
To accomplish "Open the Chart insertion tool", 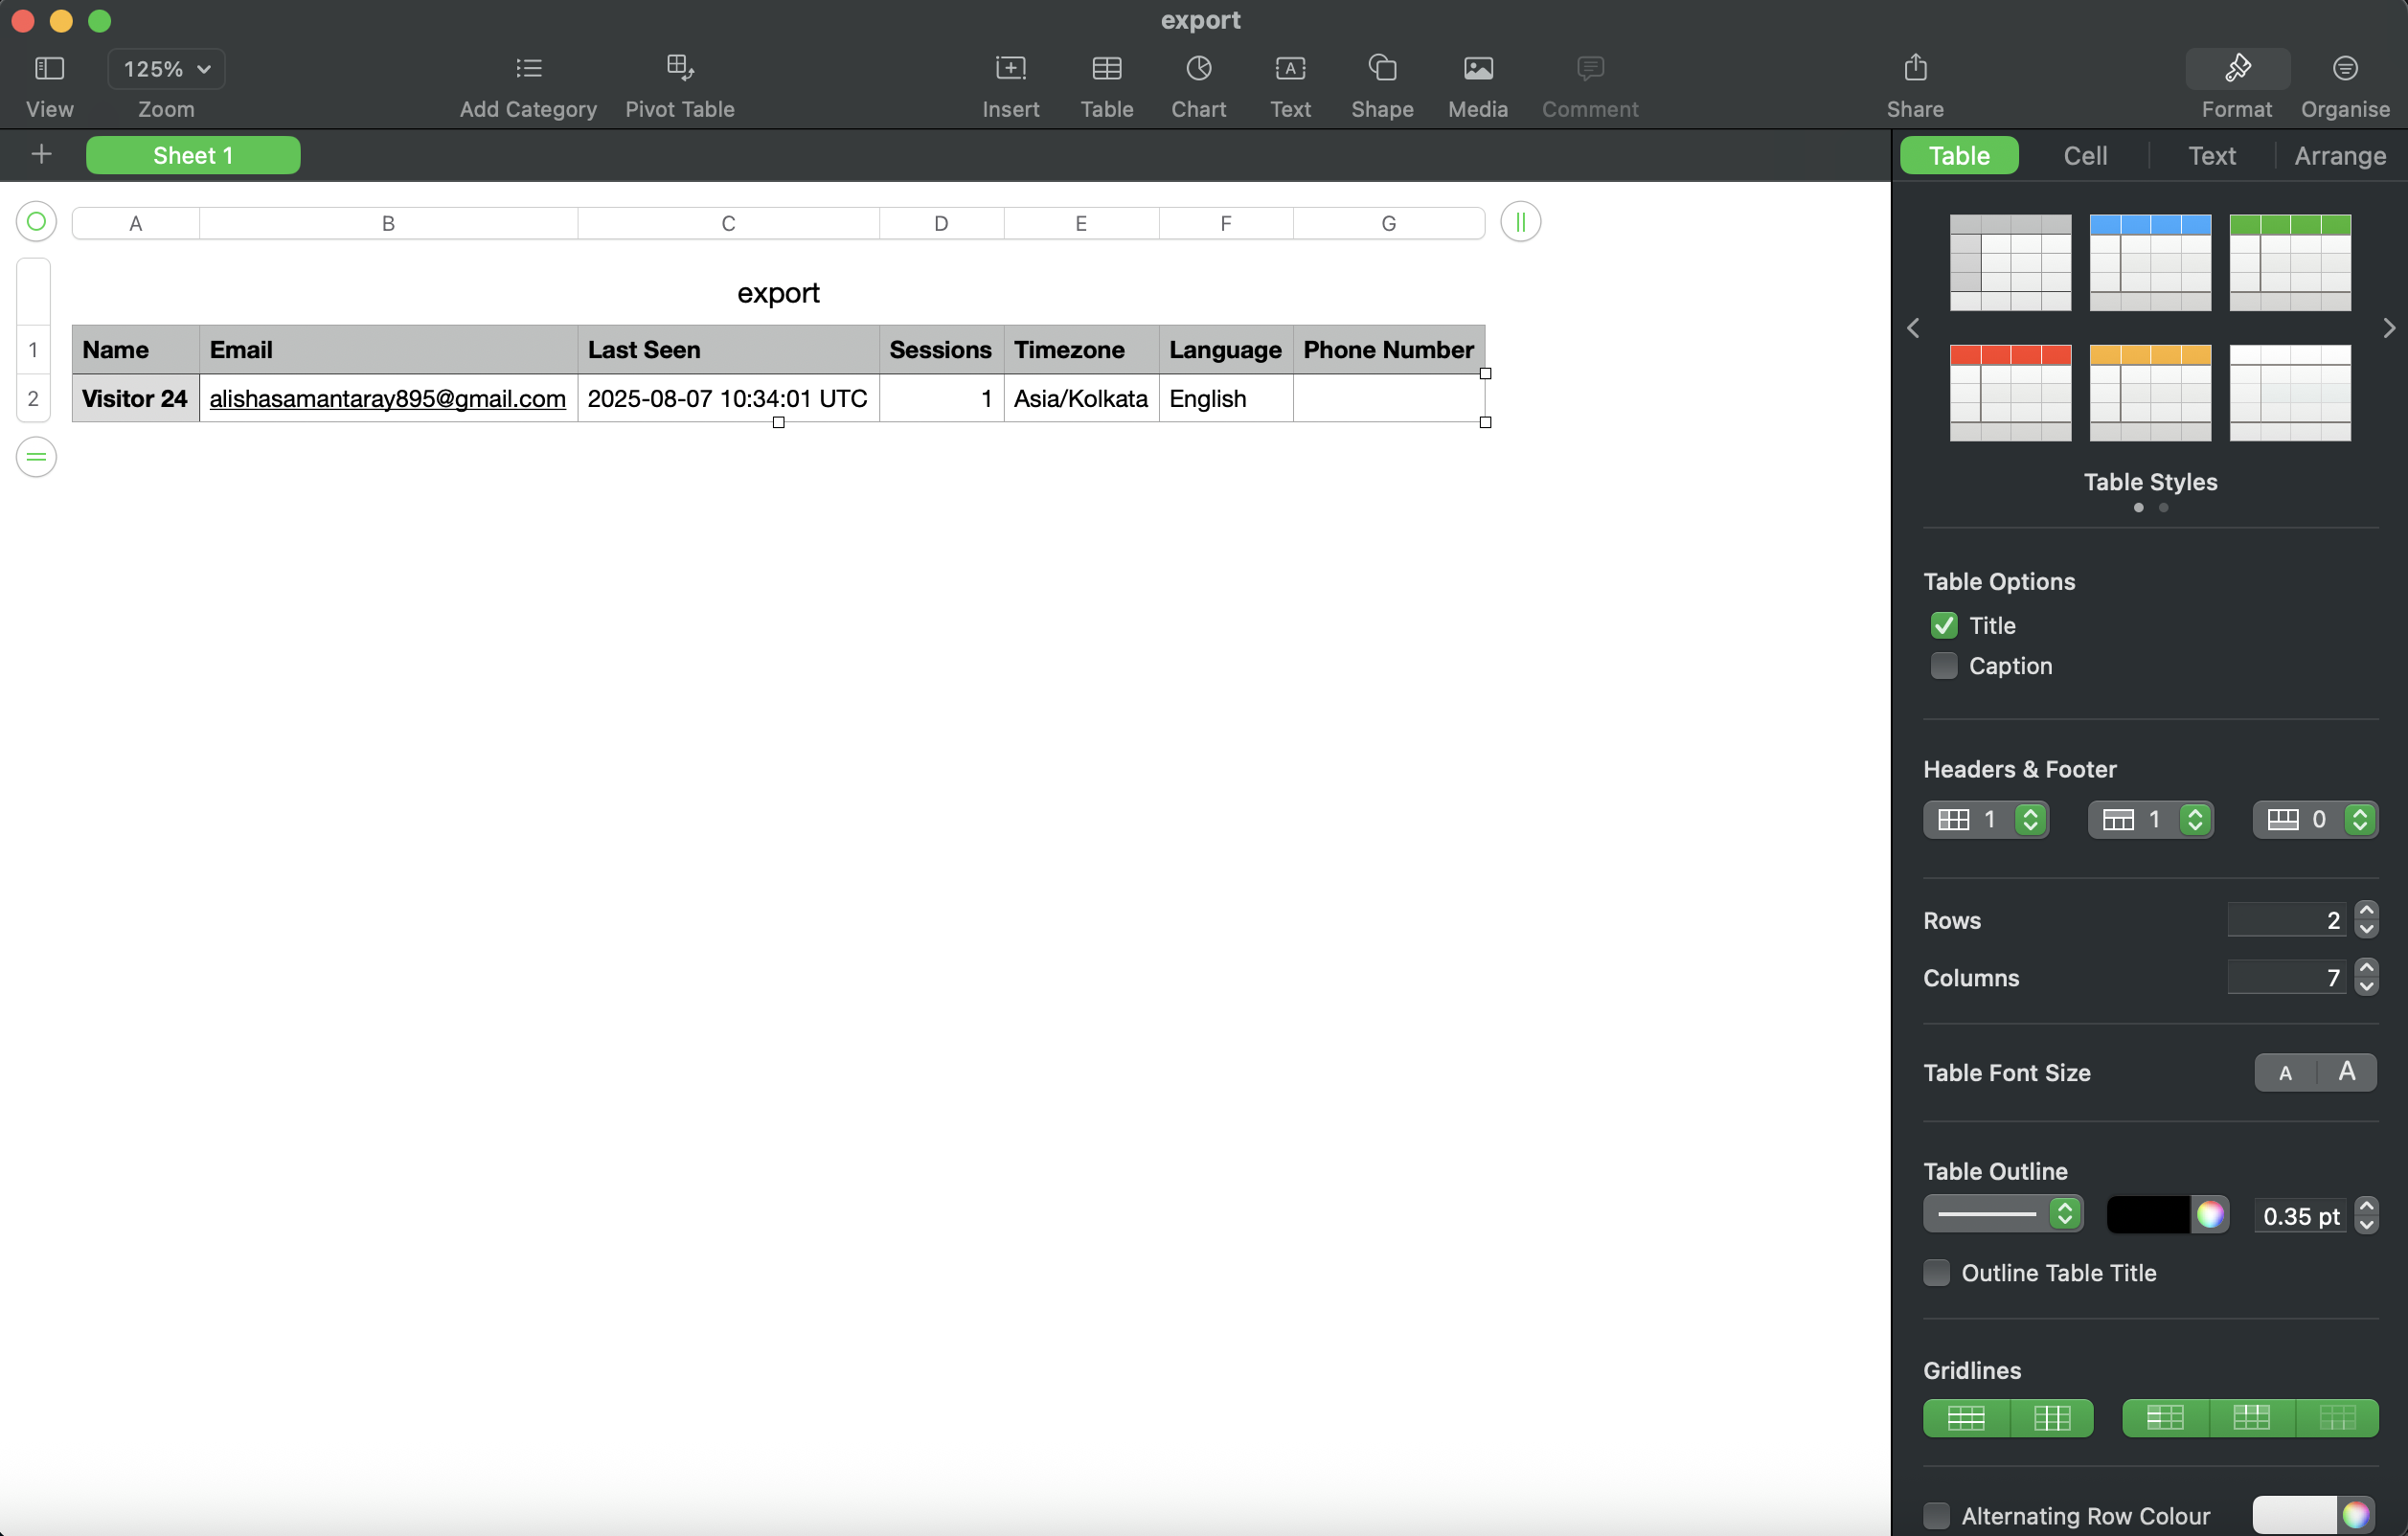I will click(x=1198, y=84).
